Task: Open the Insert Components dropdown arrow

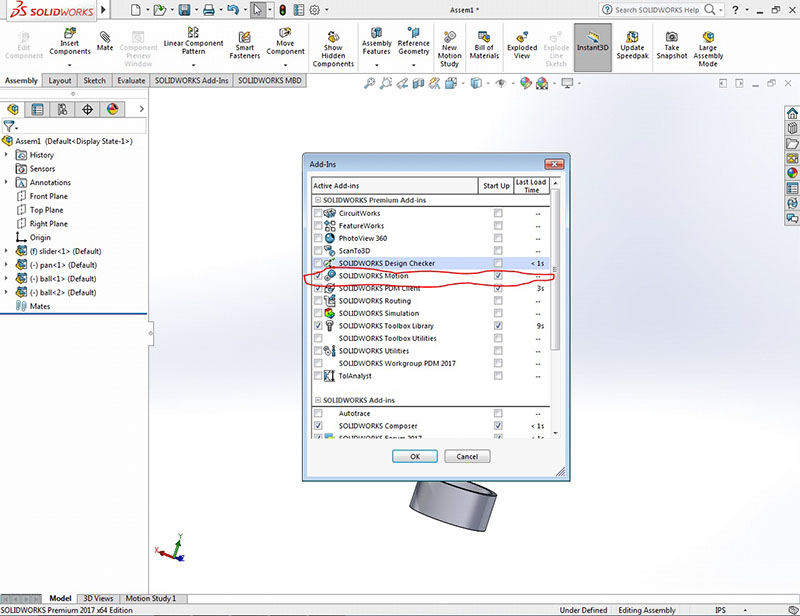Action: 69,65
